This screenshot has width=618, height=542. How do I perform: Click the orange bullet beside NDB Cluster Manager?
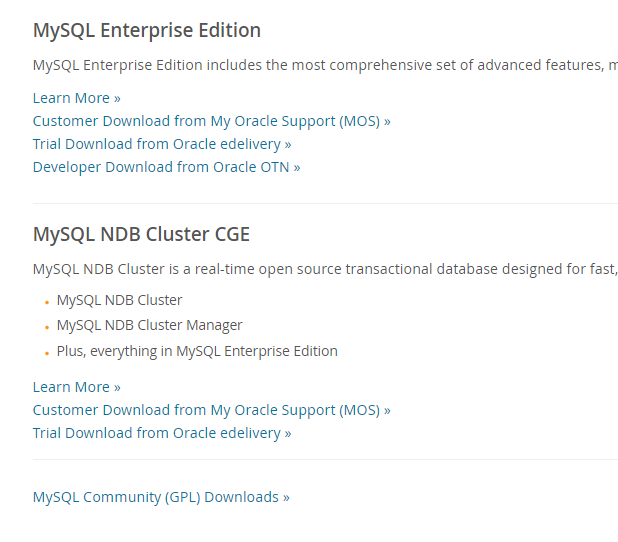tap(47, 328)
